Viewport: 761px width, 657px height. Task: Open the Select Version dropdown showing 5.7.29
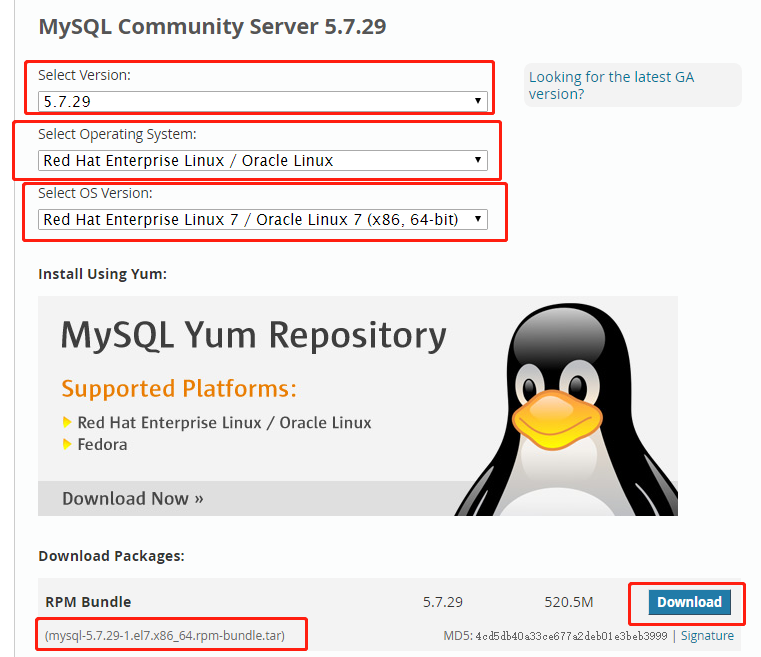(x=263, y=101)
